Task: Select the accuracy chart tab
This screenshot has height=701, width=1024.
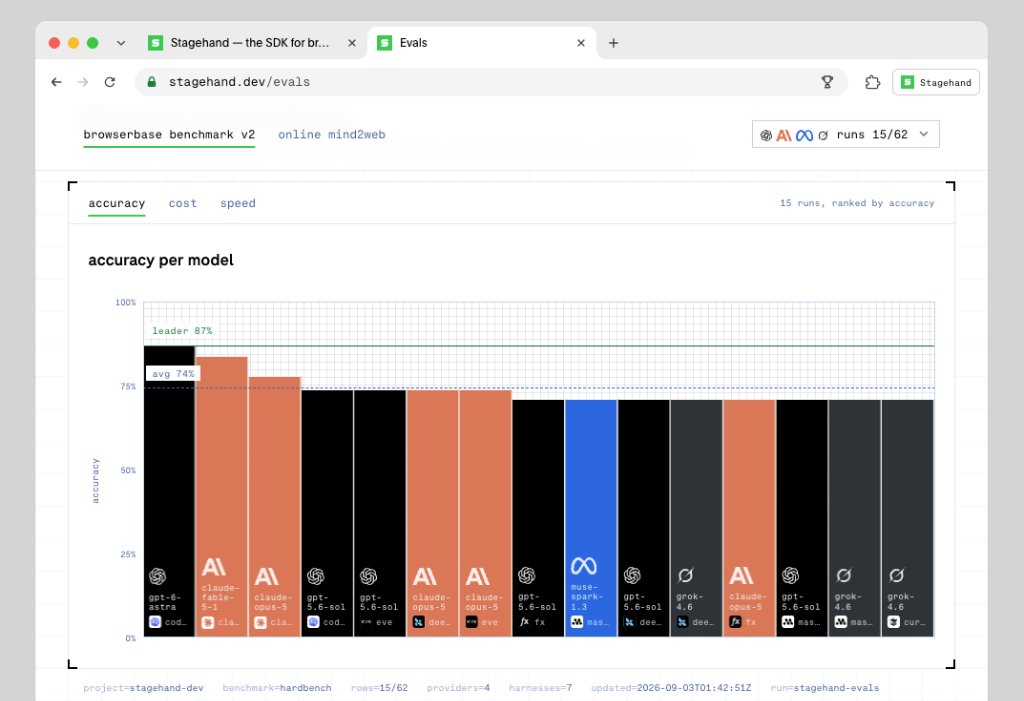Action: tap(117, 203)
